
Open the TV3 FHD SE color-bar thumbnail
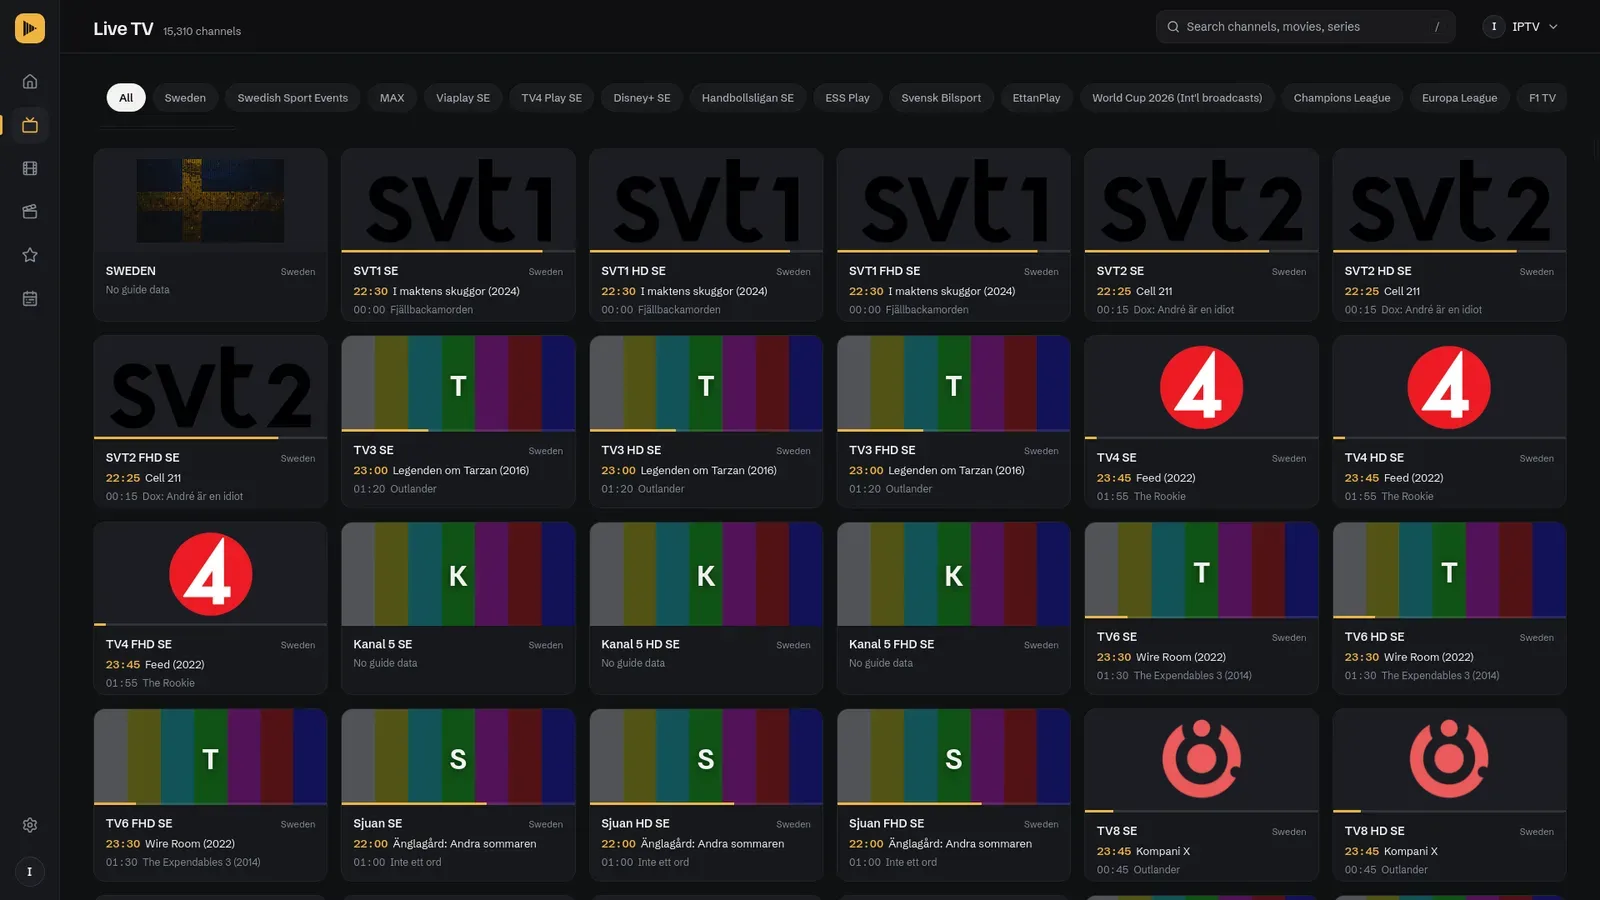pyautogui.click(x=954, y=383)
